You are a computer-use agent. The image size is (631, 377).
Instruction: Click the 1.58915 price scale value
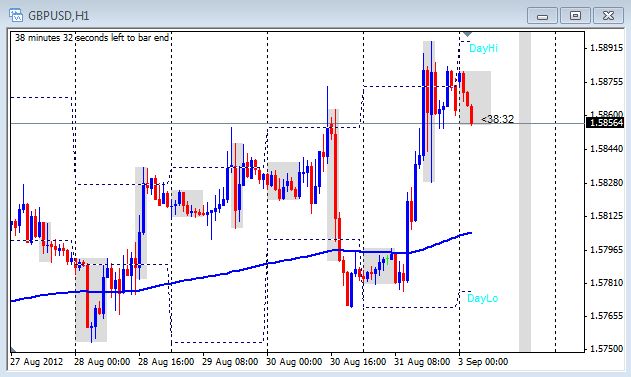click(606, 48)
